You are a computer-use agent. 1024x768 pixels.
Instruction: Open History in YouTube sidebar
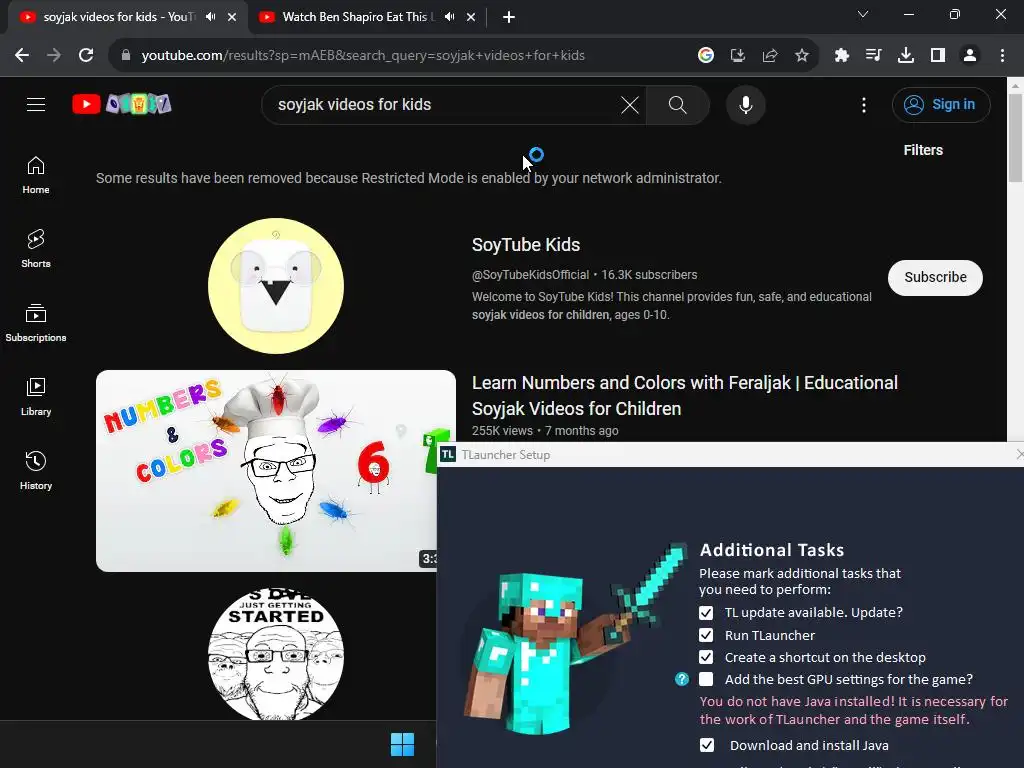pos(36,470)
